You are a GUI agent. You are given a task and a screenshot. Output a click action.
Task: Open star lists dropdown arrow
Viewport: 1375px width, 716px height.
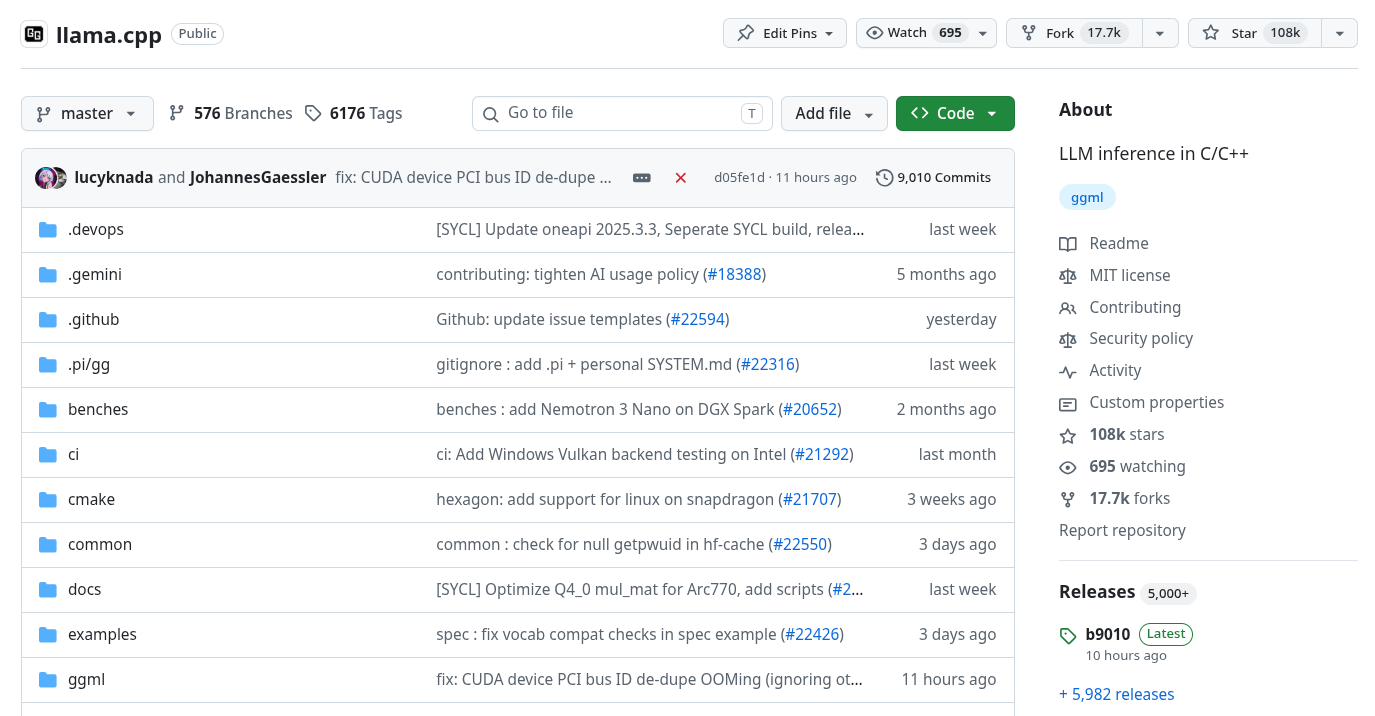pyautogui.click(x=1339, y=33)
